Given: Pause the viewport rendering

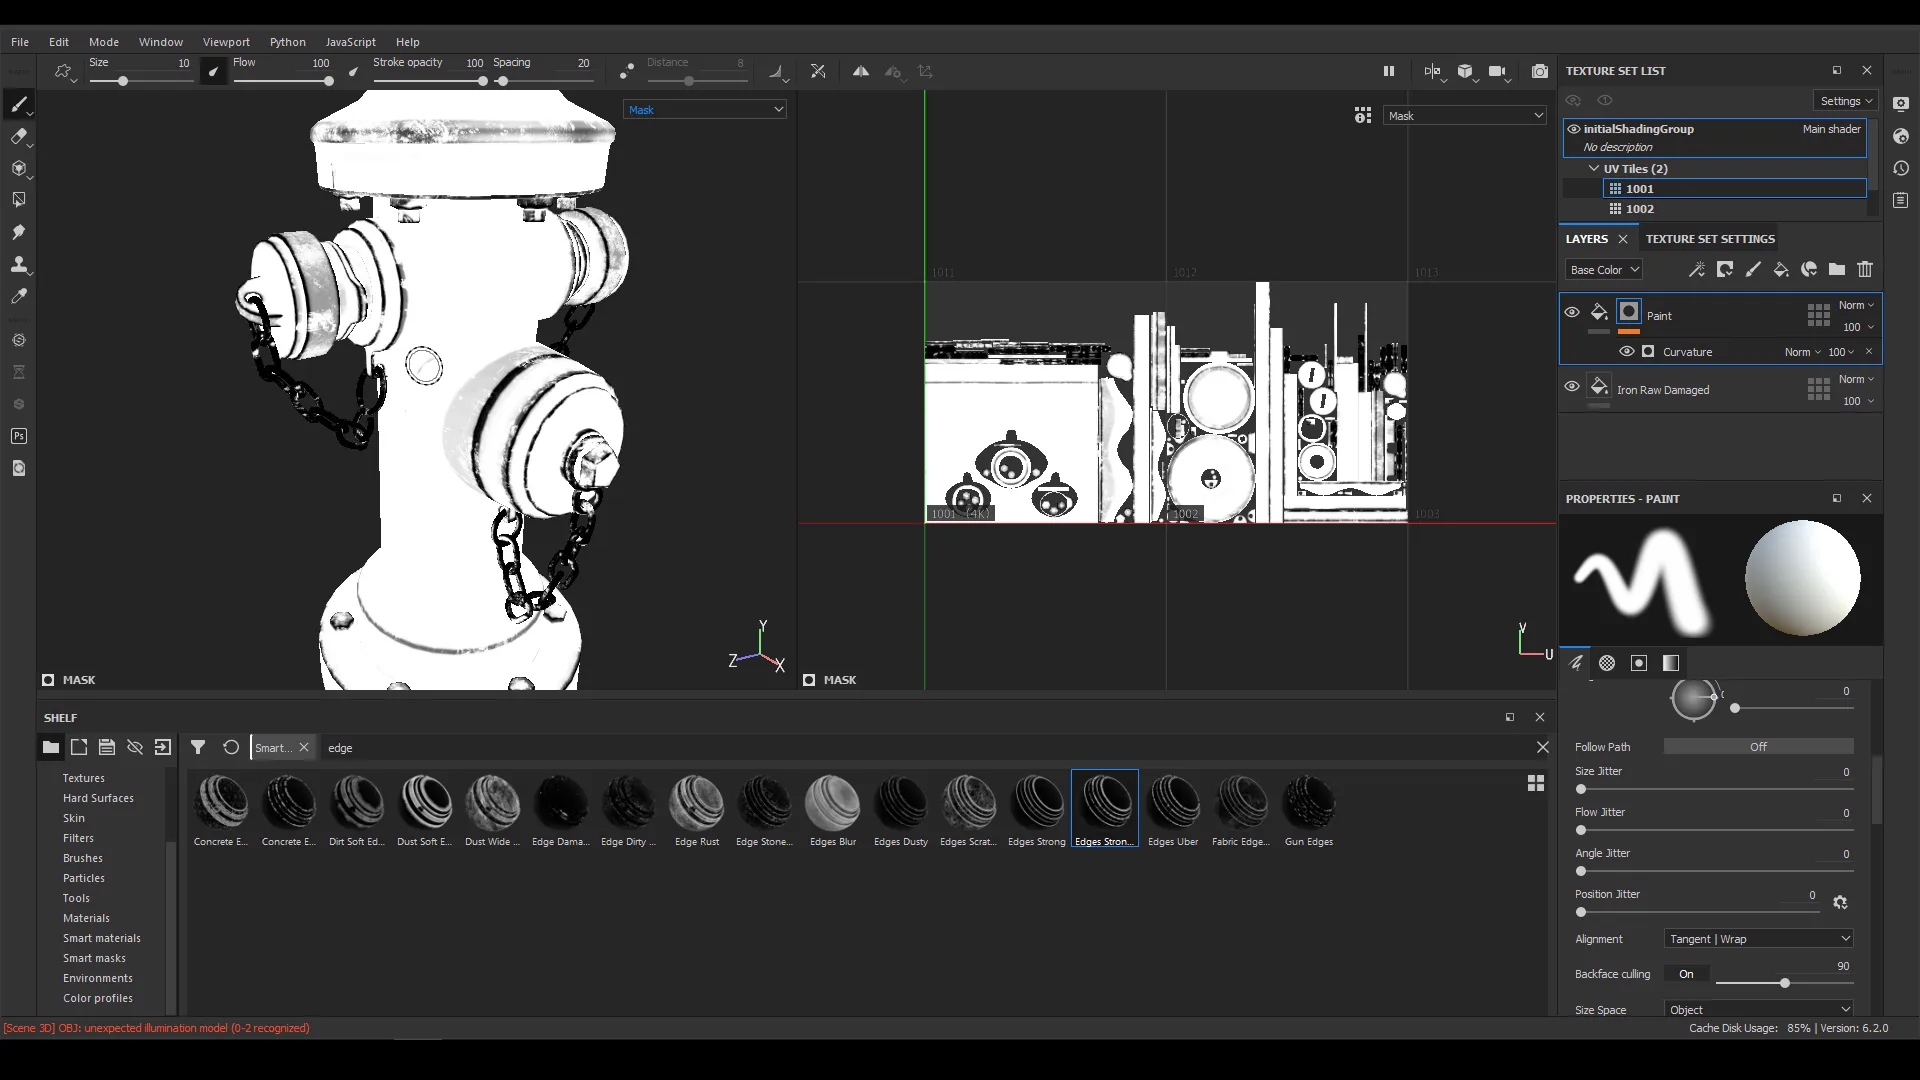Looking at the screenshot, I should pos(1389,71).
